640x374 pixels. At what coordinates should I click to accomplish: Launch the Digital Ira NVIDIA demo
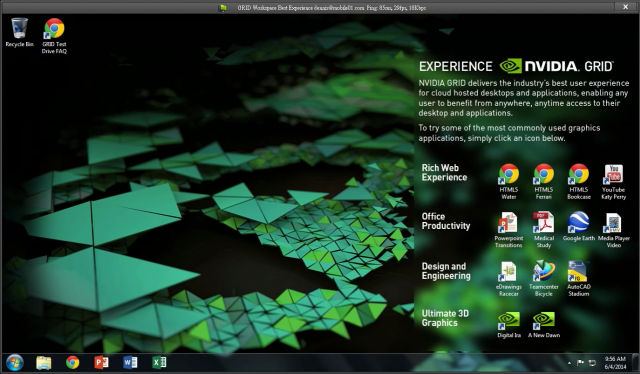point(509,325)
